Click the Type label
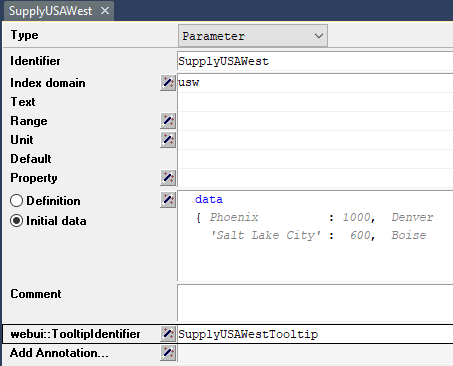Image resolution: width=453 pixels, height=366 pixels. 24,35
